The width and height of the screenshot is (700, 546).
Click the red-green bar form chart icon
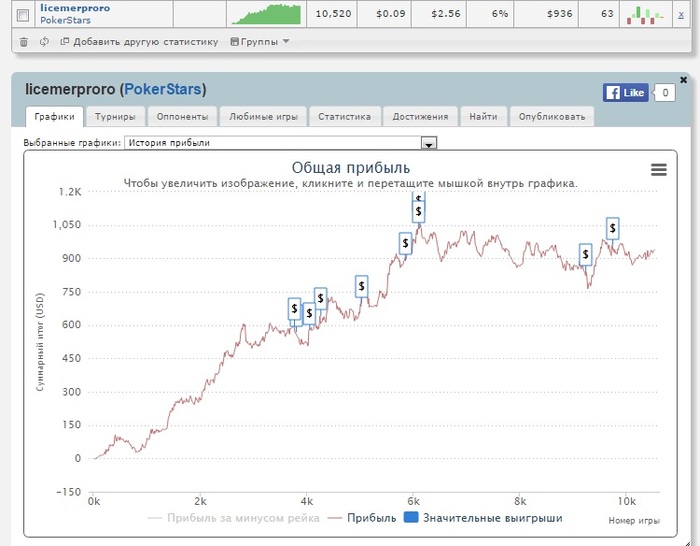pyautogui.click(x=645, y=15)
